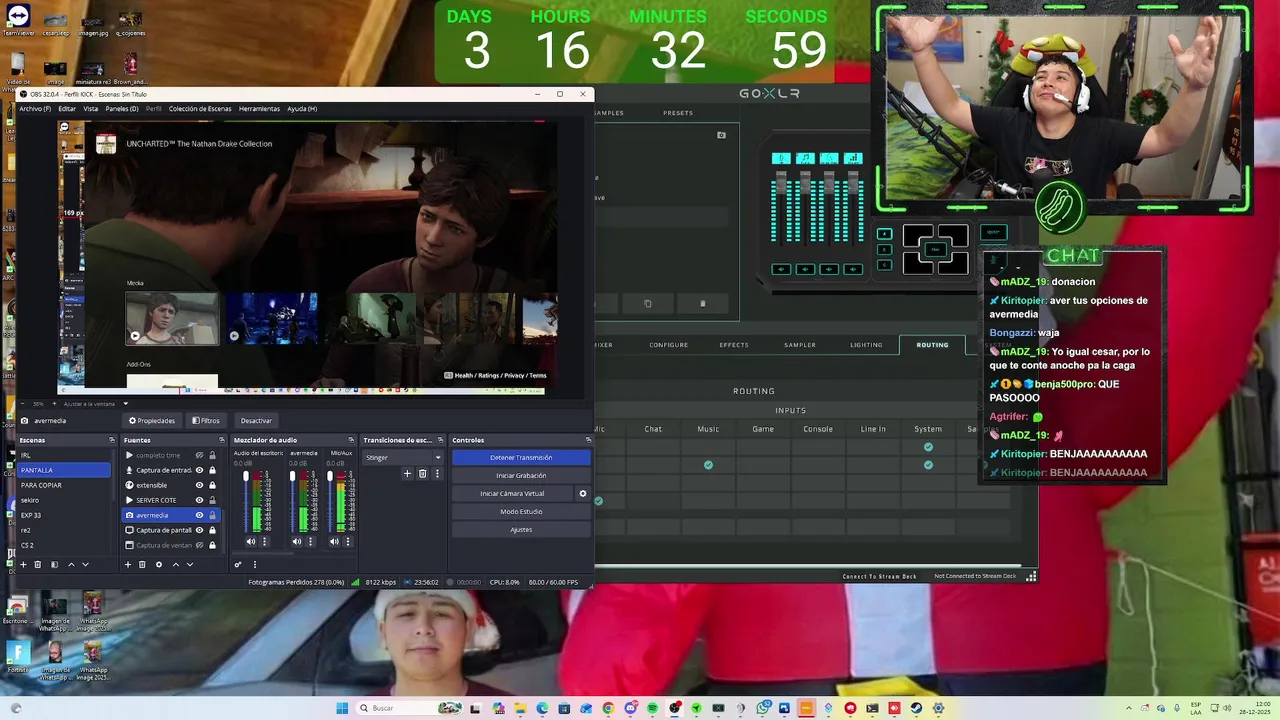Click GoXLR sample delete icon
Screen dimensions: 1280x720
point(702,303)
